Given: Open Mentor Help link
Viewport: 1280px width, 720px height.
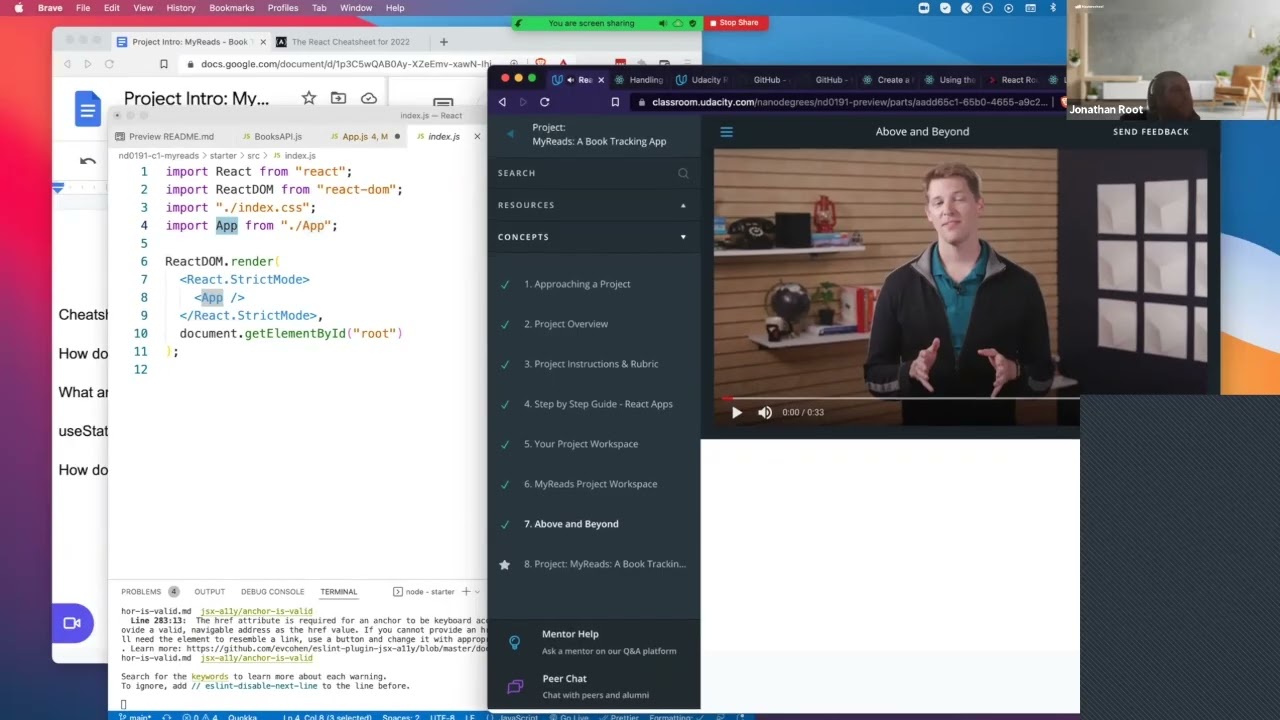Looking at the screenshot, I should [570, 634].
